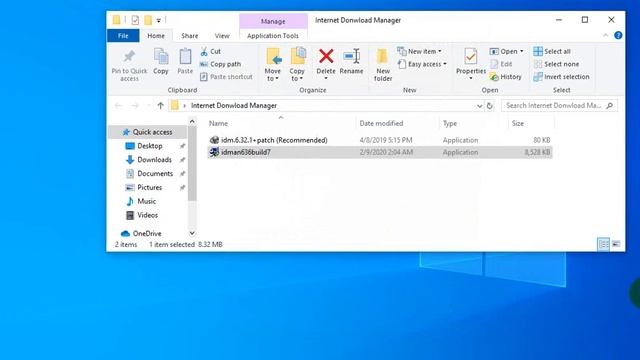Cut the selected file
This screenshot has width=640, height=360.
point(211,51)
